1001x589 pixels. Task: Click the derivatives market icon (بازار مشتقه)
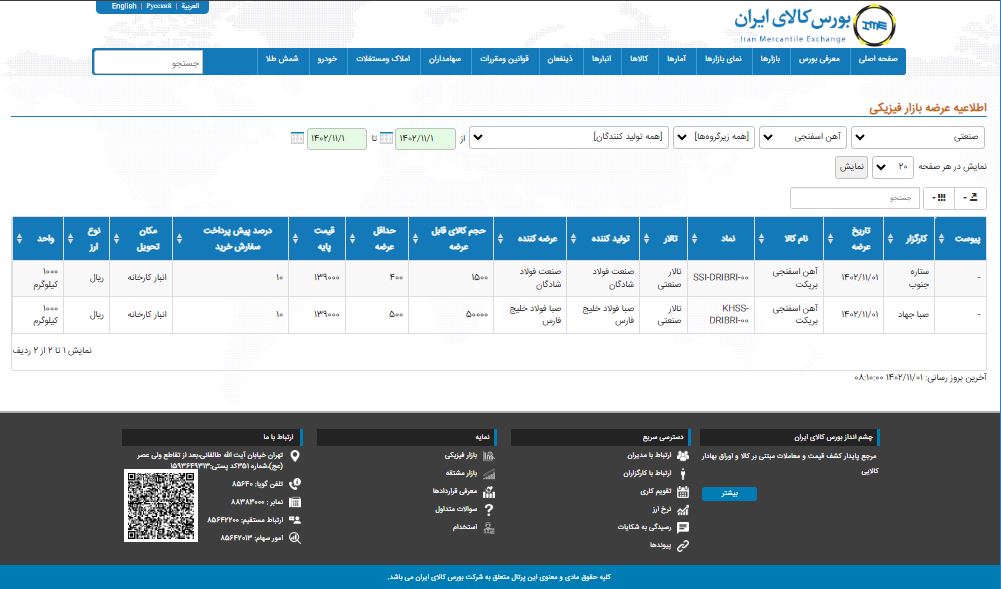(489, 473)
